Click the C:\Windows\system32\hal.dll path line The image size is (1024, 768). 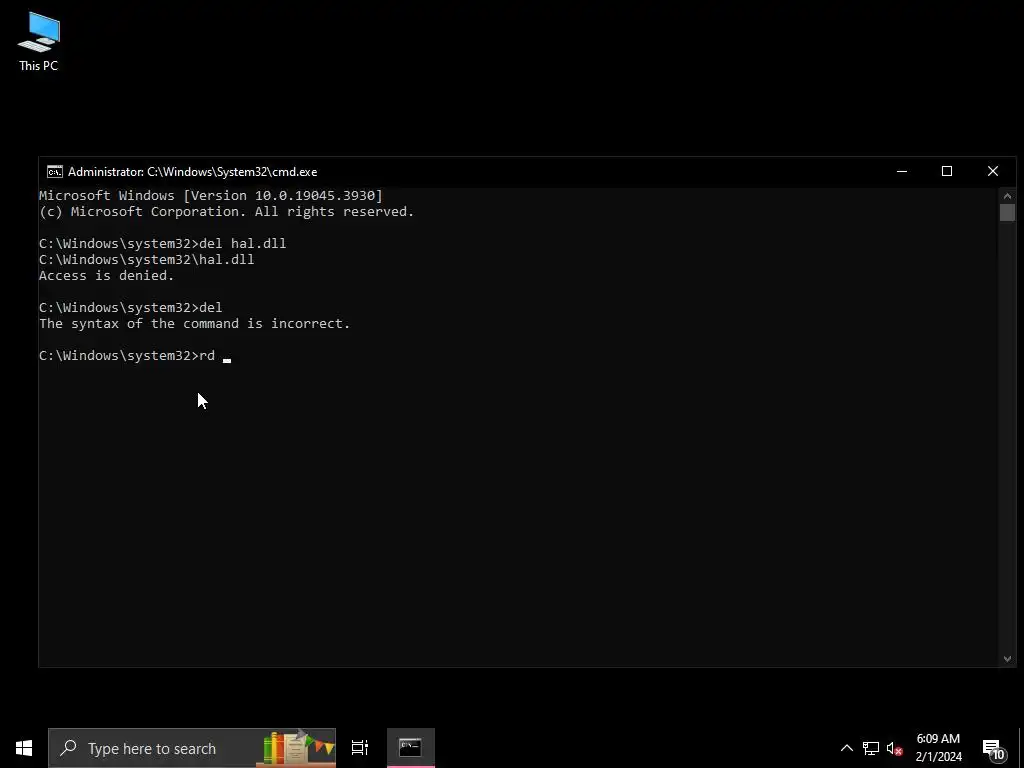[147, 260]
